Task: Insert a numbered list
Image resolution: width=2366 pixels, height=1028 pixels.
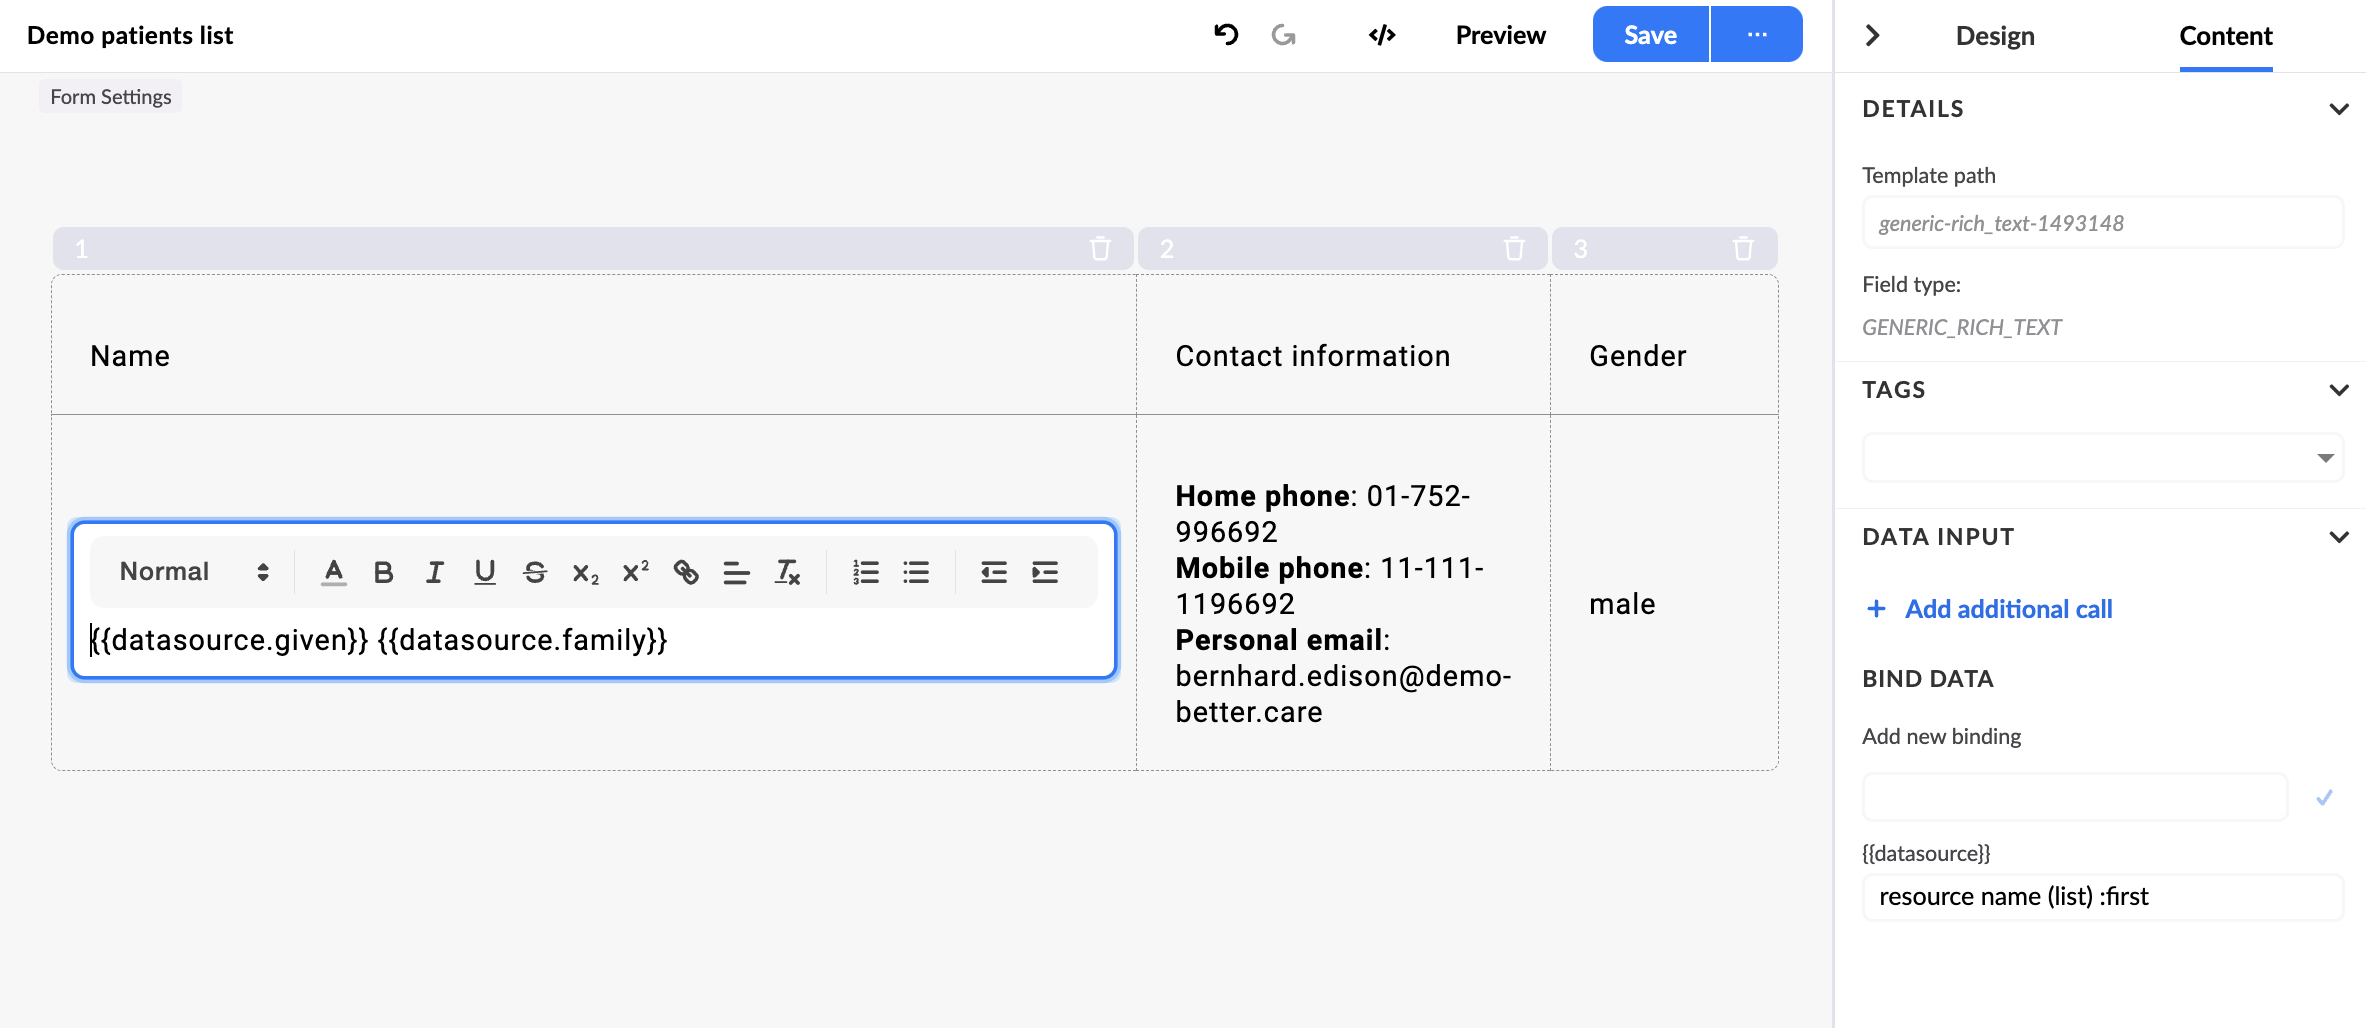Action: (x=866, y=572)
